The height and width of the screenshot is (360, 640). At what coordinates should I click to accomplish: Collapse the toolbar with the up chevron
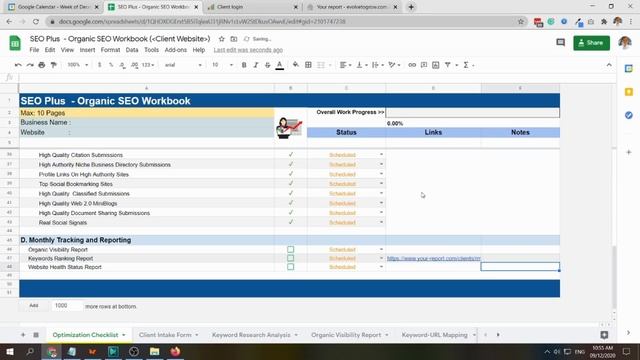click(609, 65)
